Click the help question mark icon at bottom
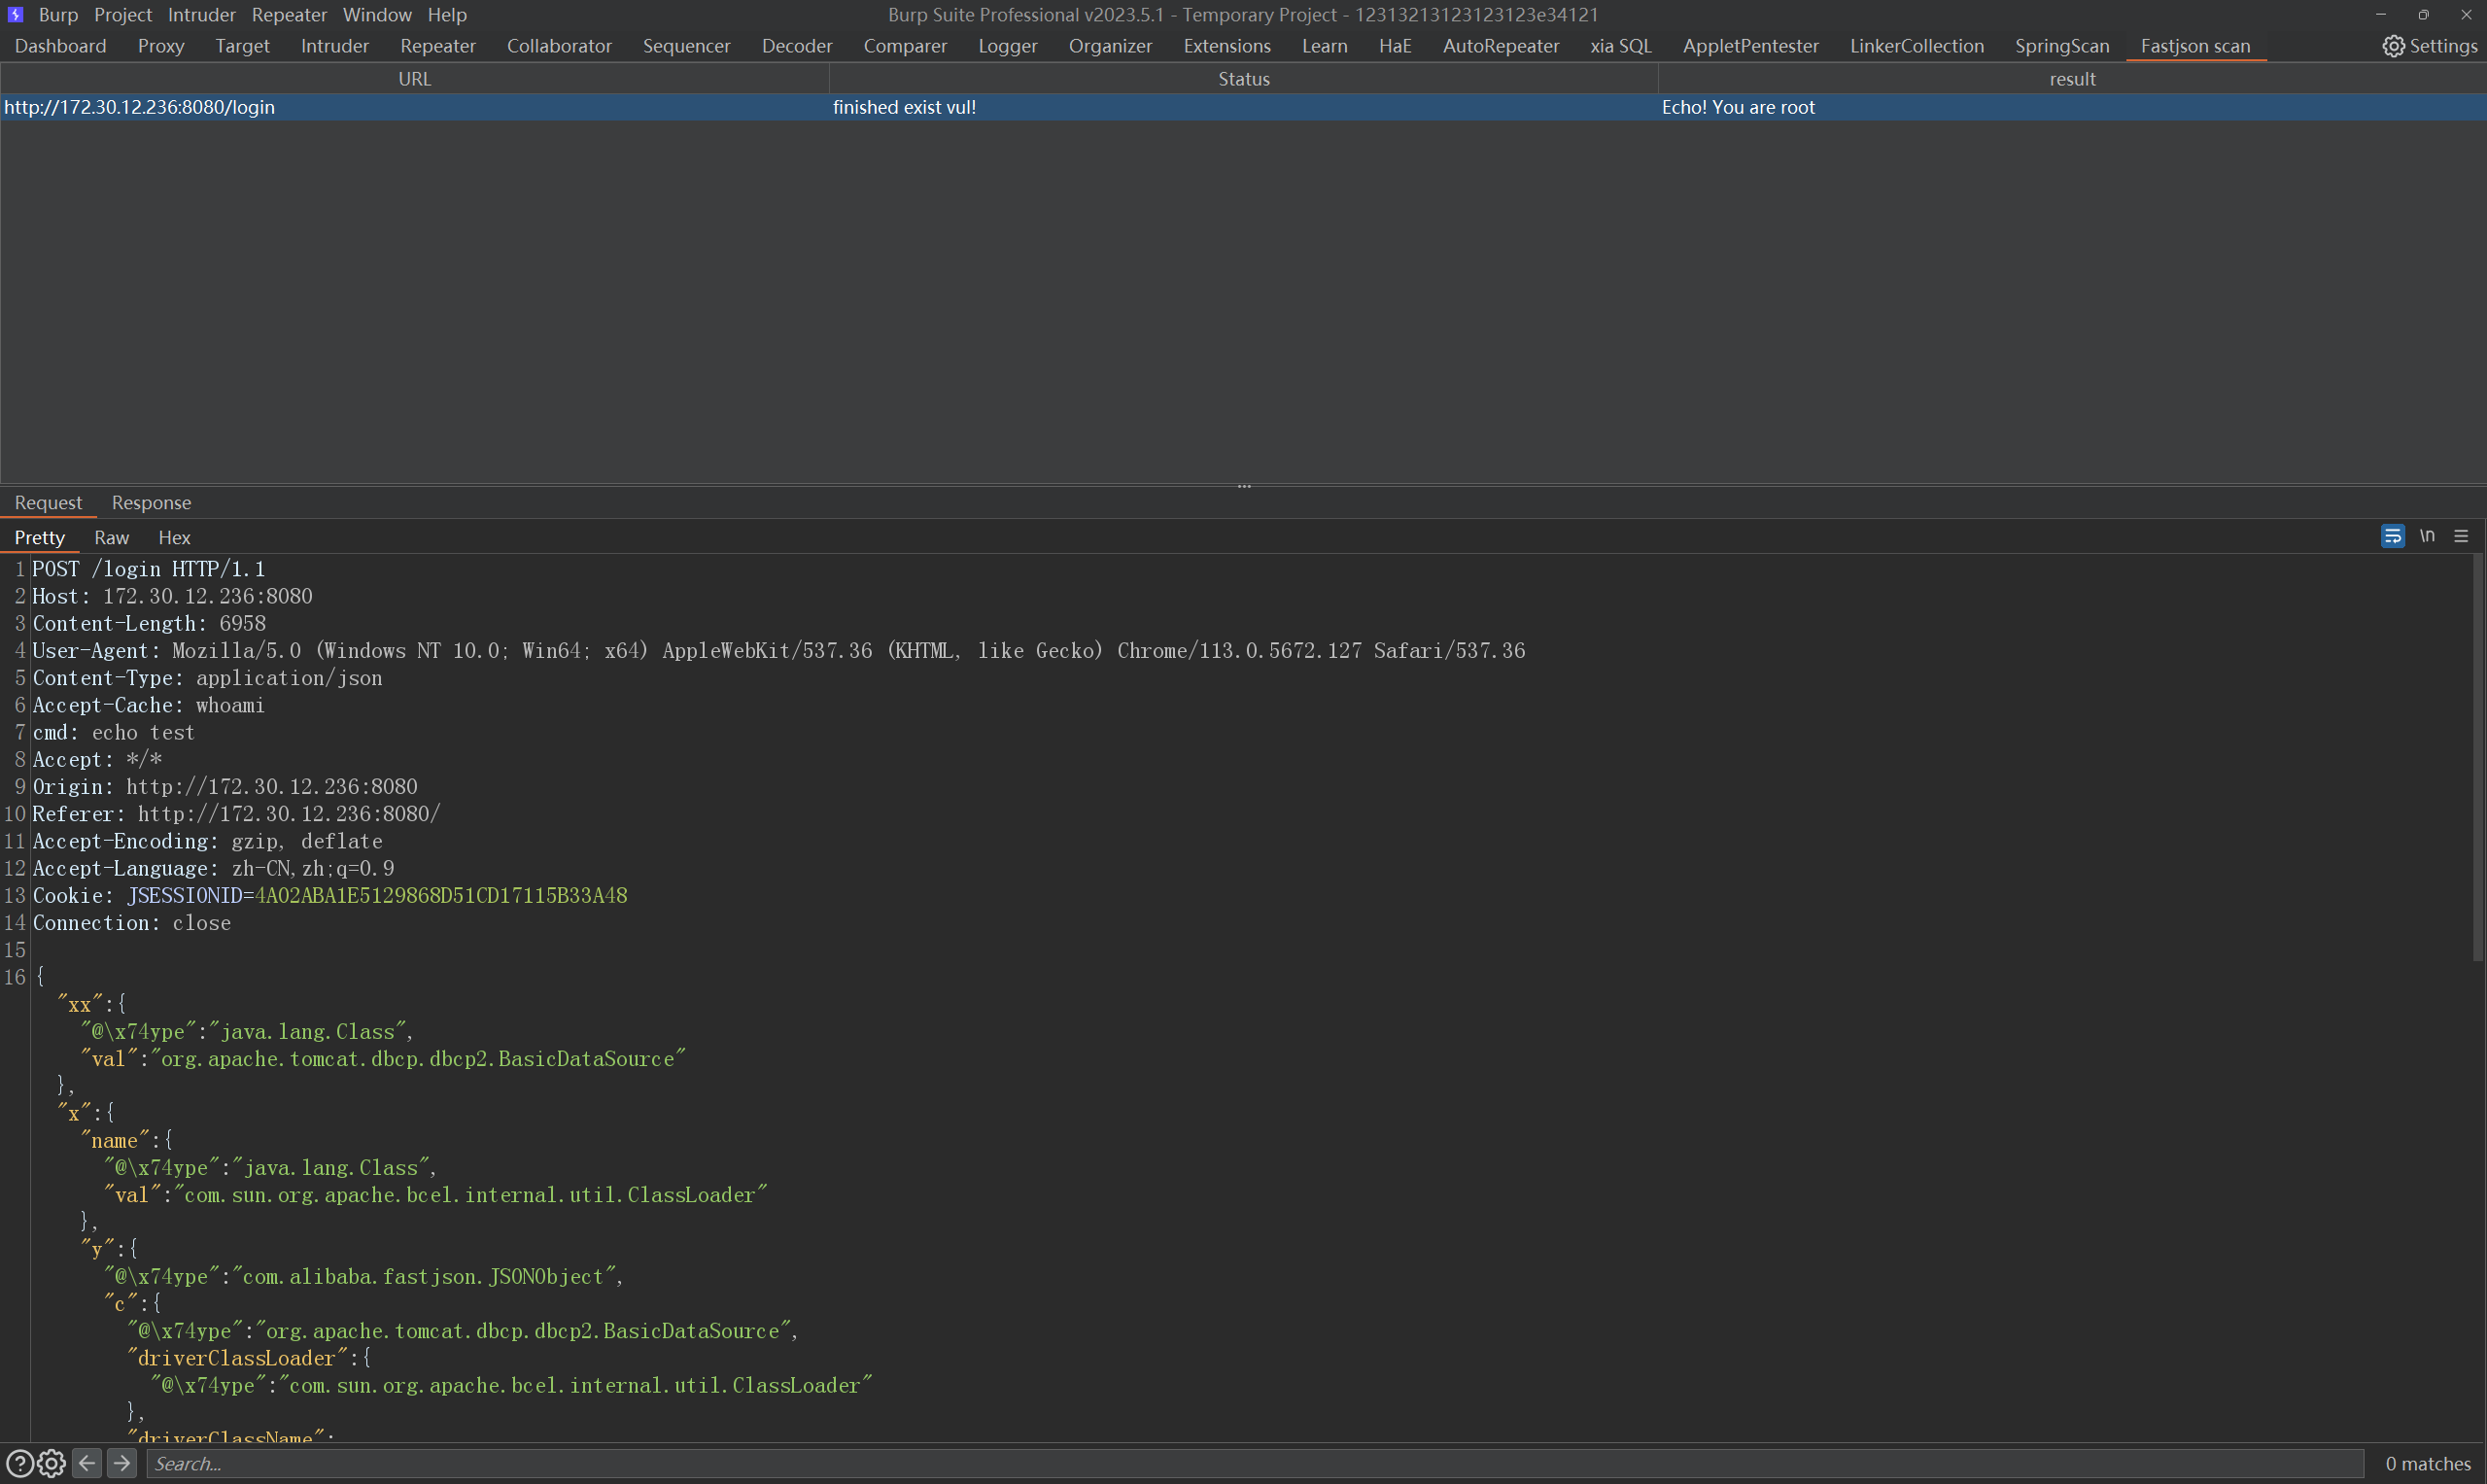The width and height of the screenshot is (2487, 1484). 19,1463
